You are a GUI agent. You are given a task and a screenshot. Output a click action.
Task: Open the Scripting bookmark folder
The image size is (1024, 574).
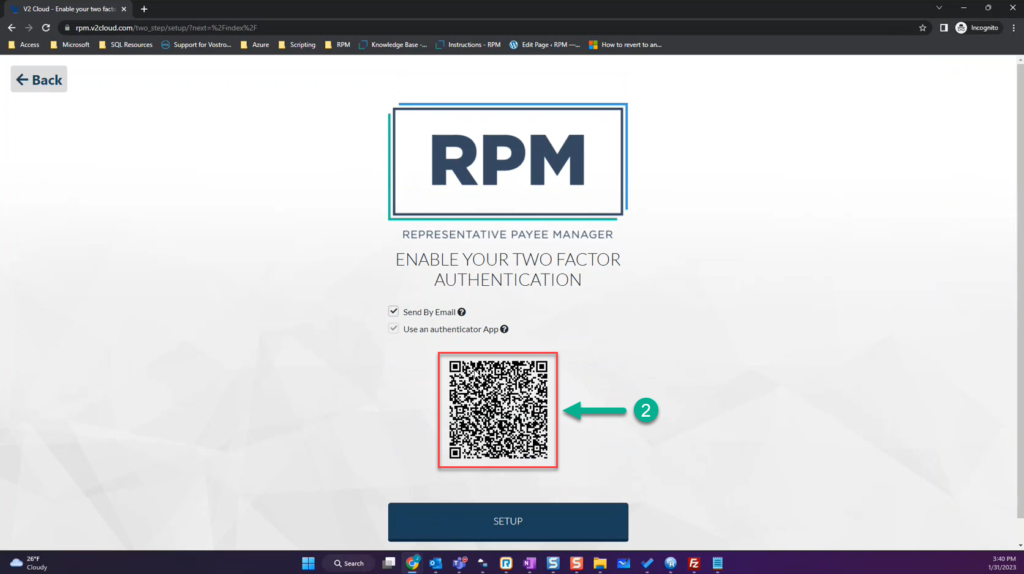coord(296,45)
